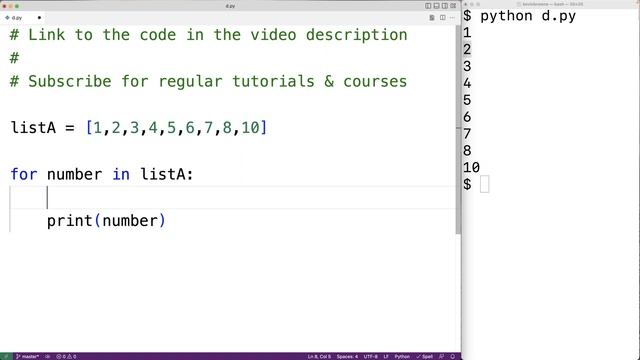Click 'description' in the first comment
The image size is (640, 360).
click(x=356, y=35)
